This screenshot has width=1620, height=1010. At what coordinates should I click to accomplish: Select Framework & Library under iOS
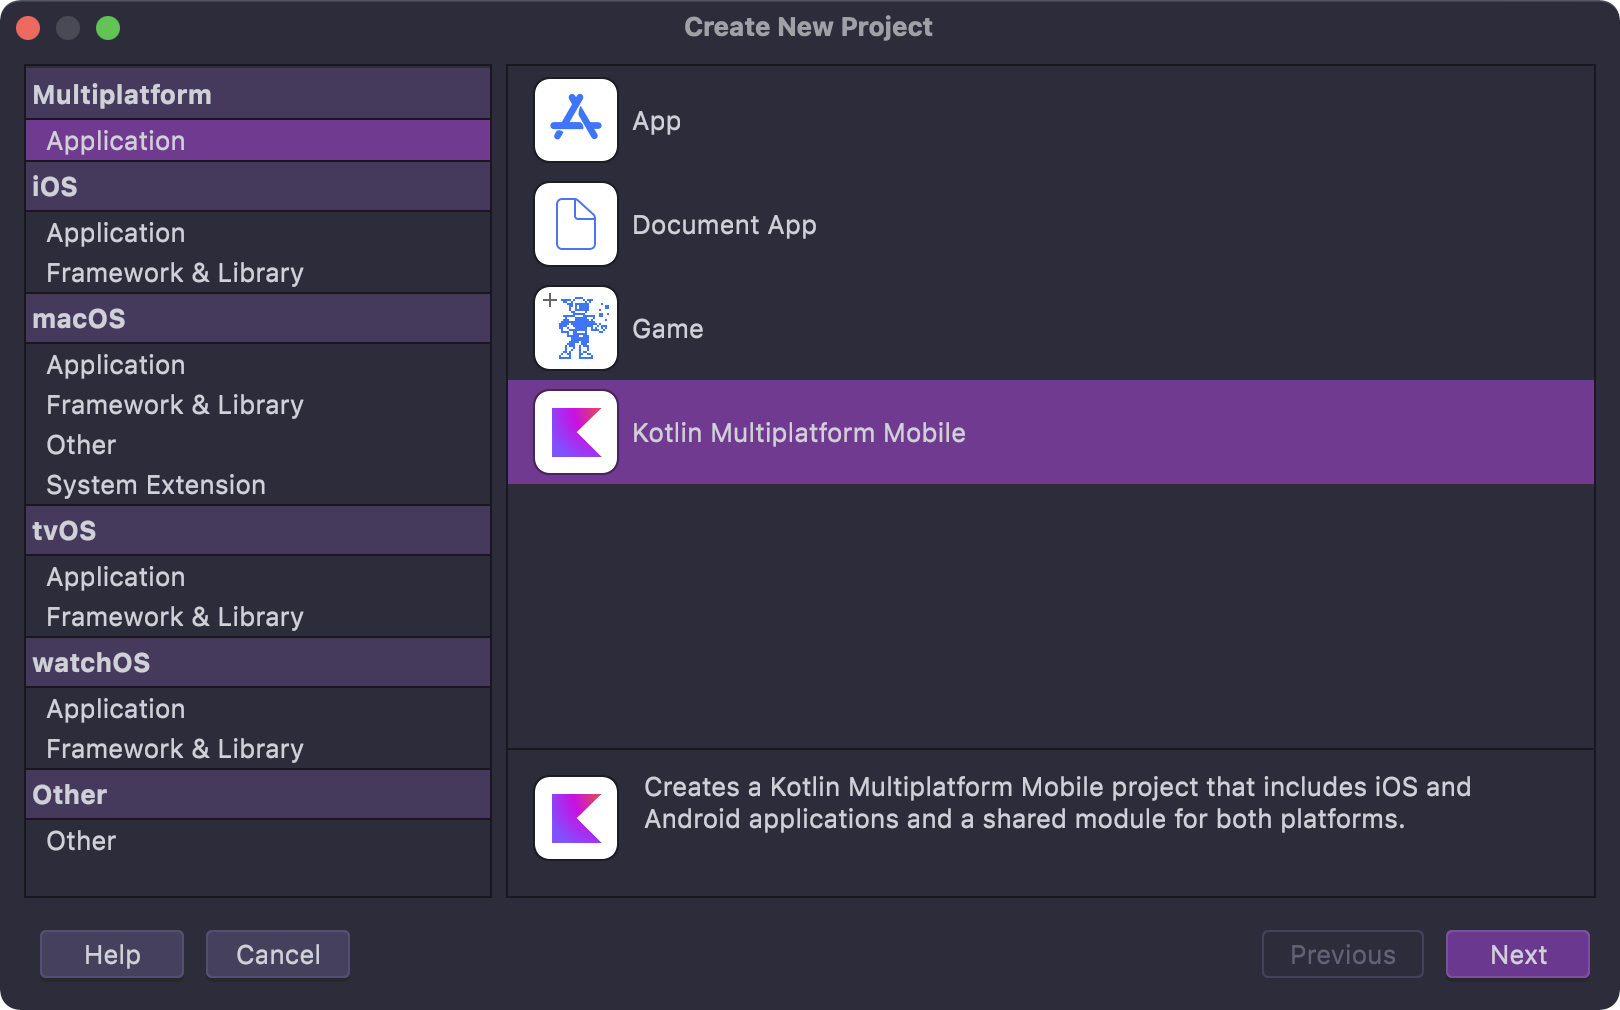[258, 273]
